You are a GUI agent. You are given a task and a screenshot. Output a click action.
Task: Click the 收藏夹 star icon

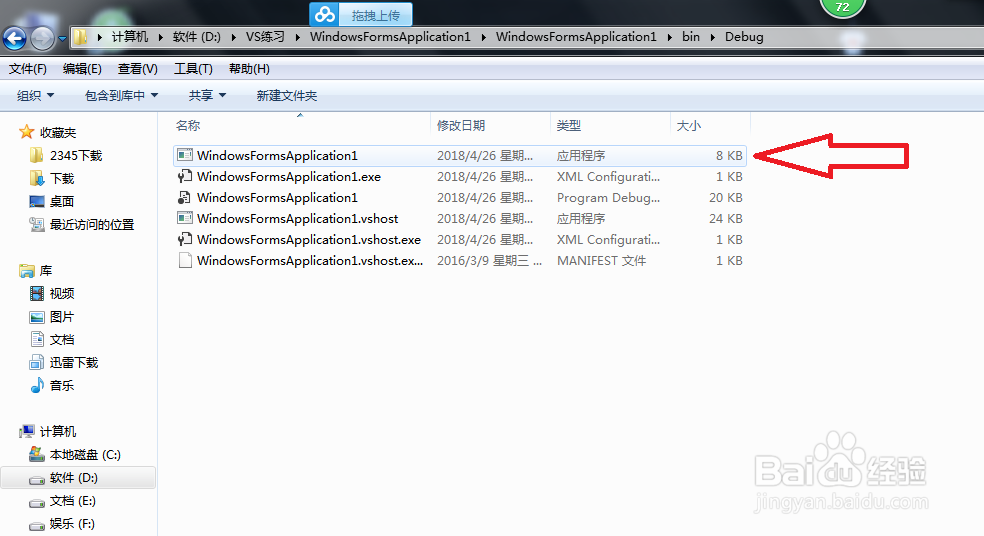pyautogui.click(x=26, y=132)
